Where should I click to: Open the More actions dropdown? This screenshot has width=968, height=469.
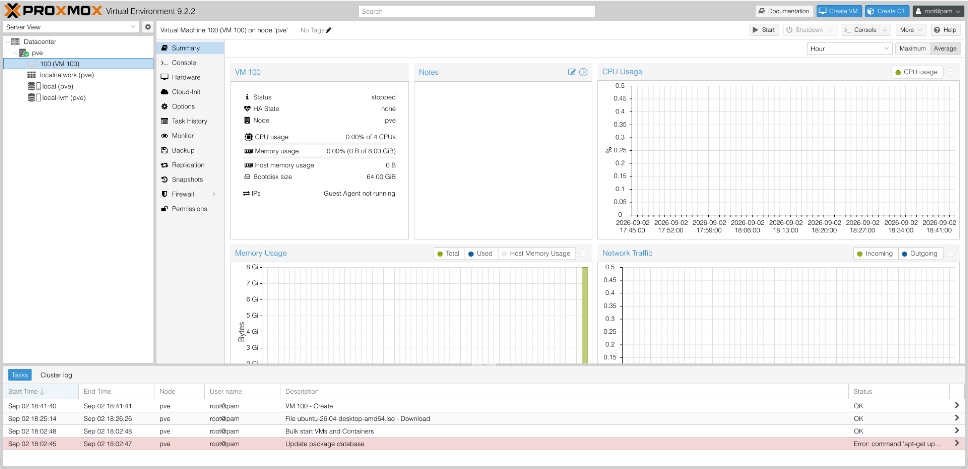911,30
